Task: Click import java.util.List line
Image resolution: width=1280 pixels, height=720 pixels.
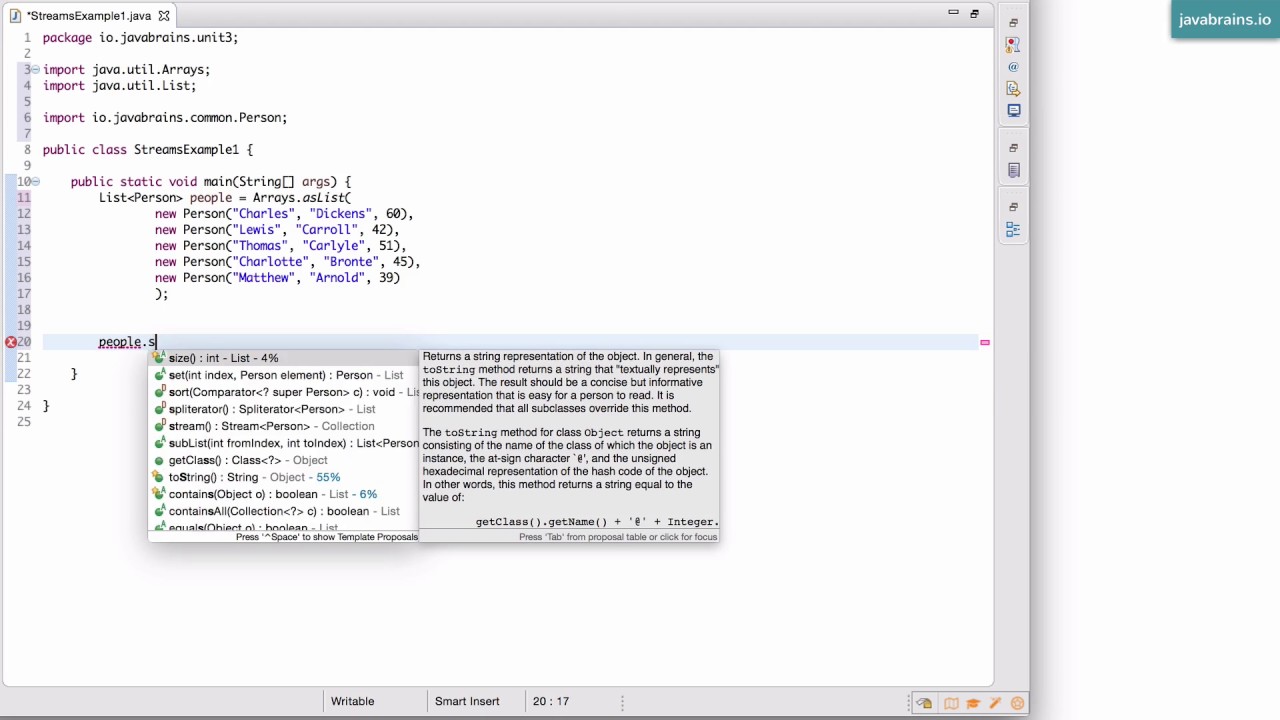Action: point(119,86)
